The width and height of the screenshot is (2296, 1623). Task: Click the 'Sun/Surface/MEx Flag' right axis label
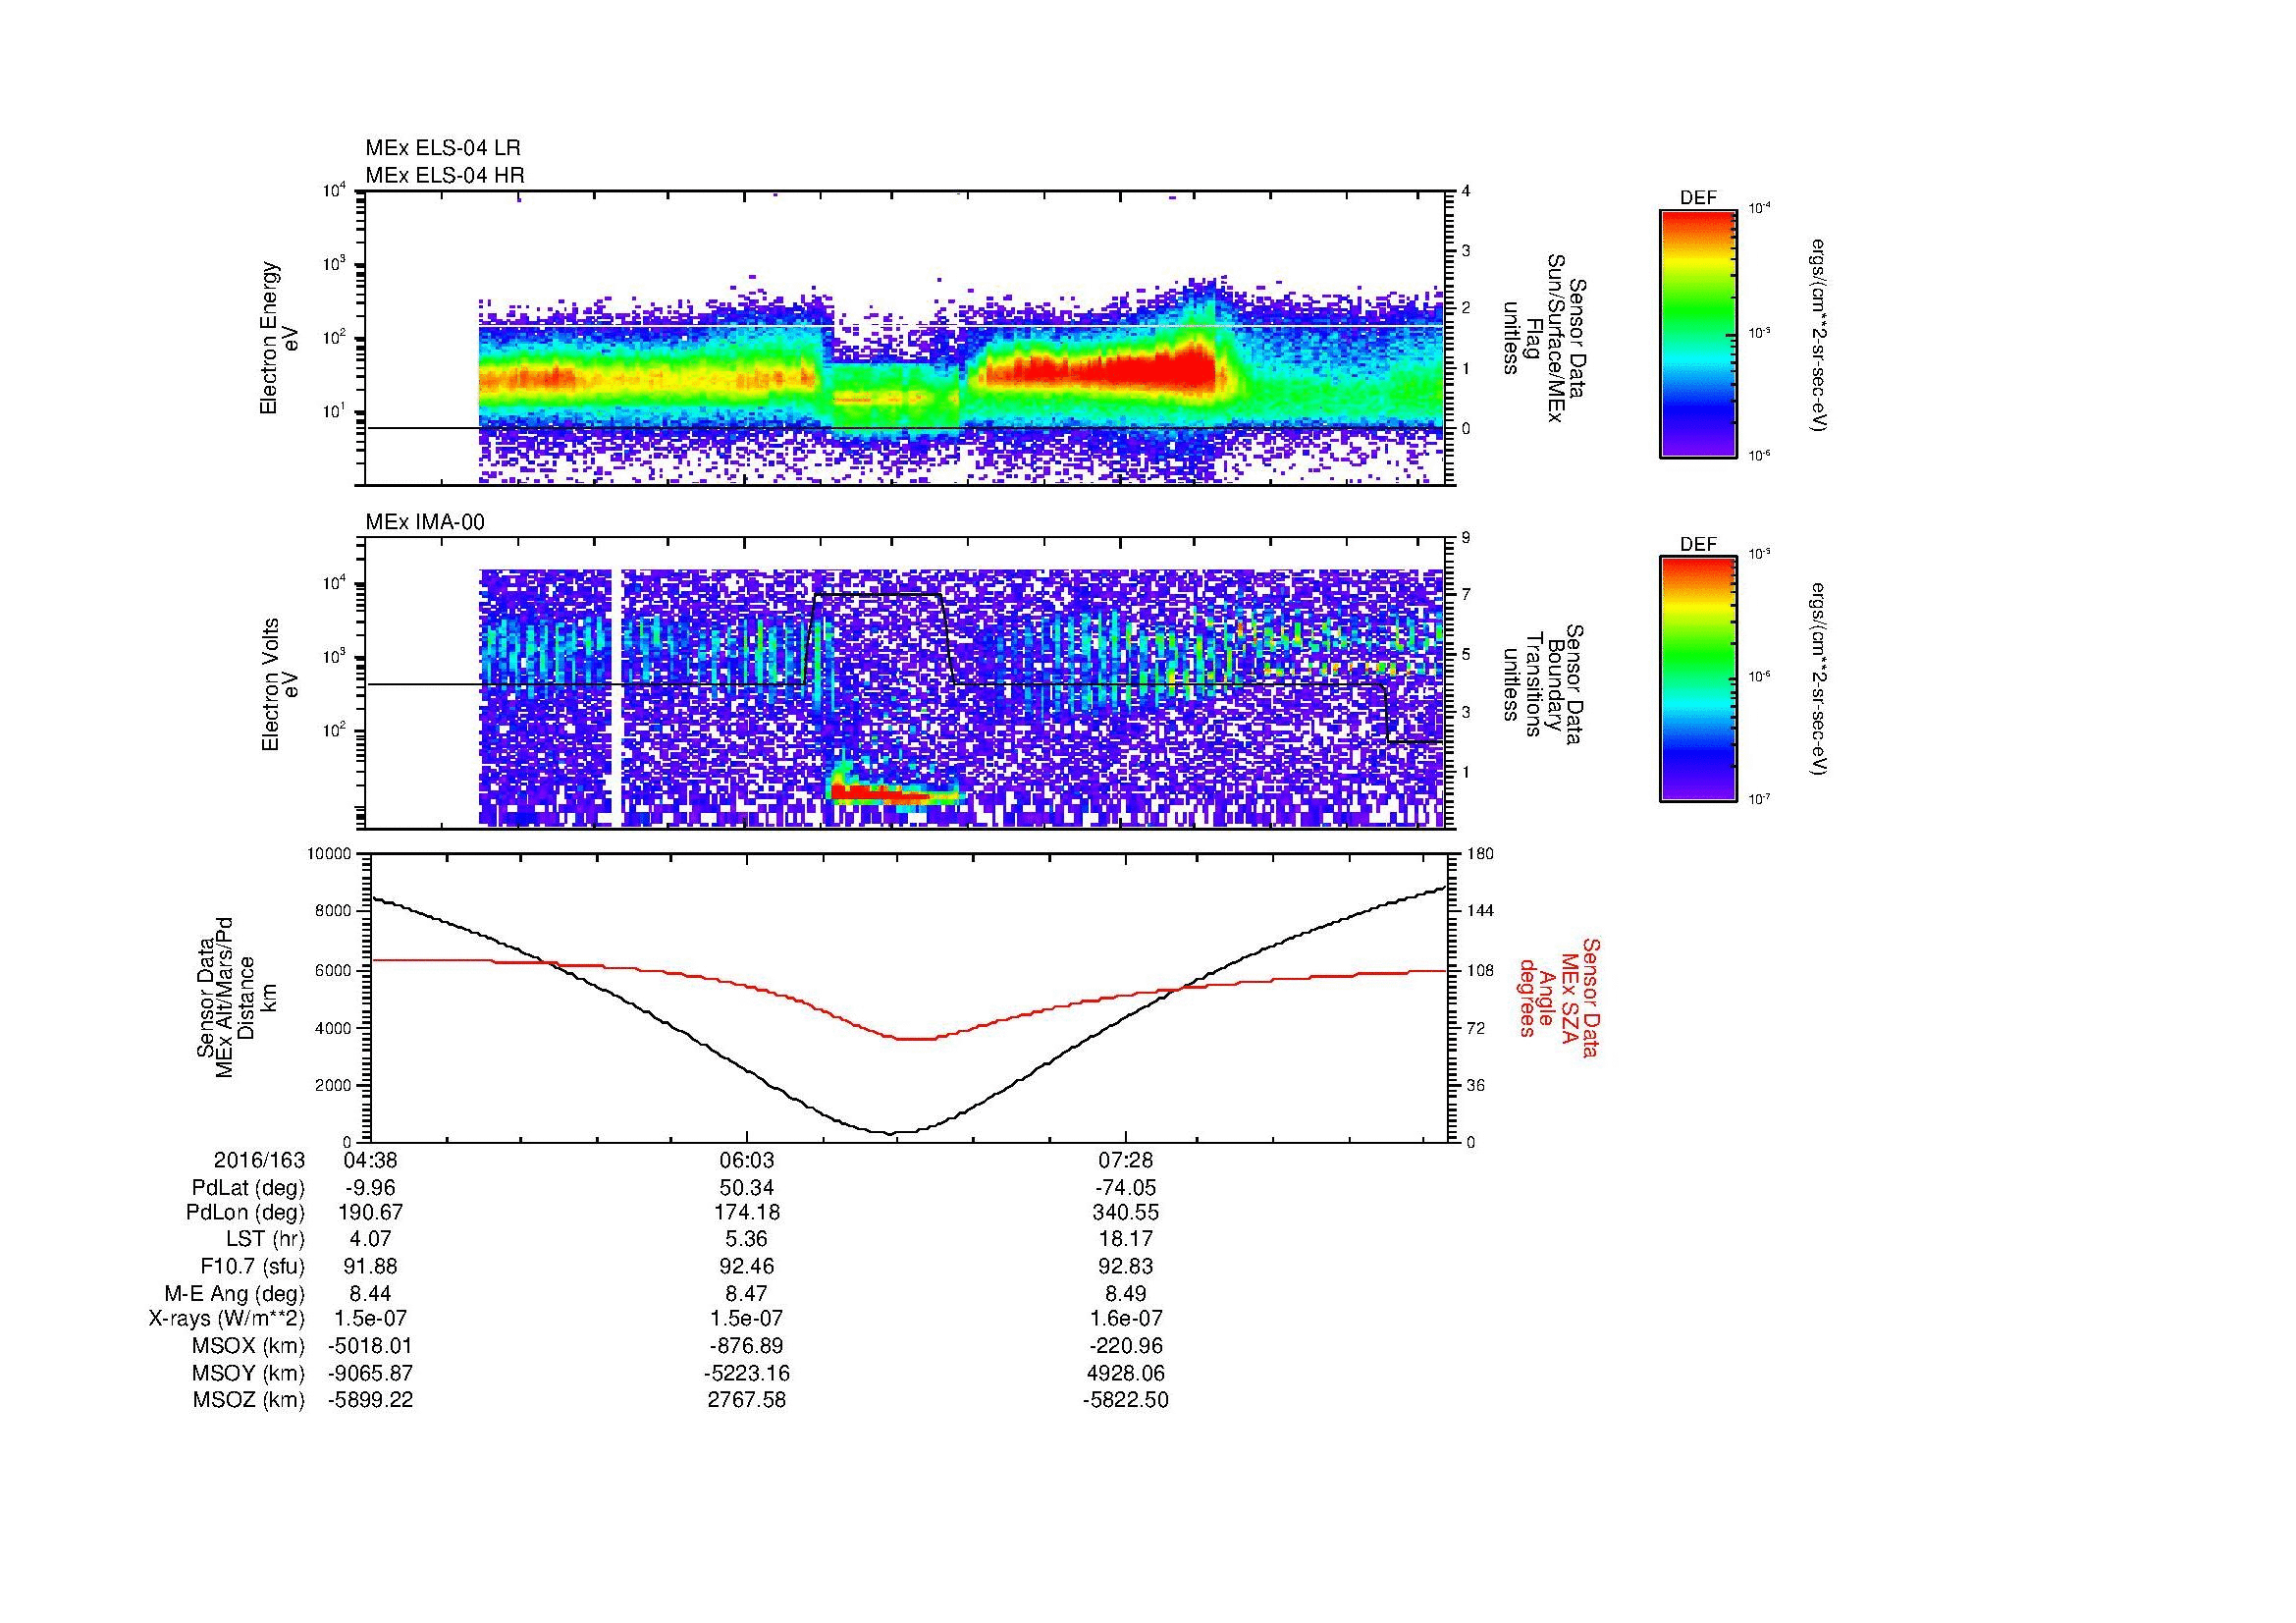tap(1544, 338)
